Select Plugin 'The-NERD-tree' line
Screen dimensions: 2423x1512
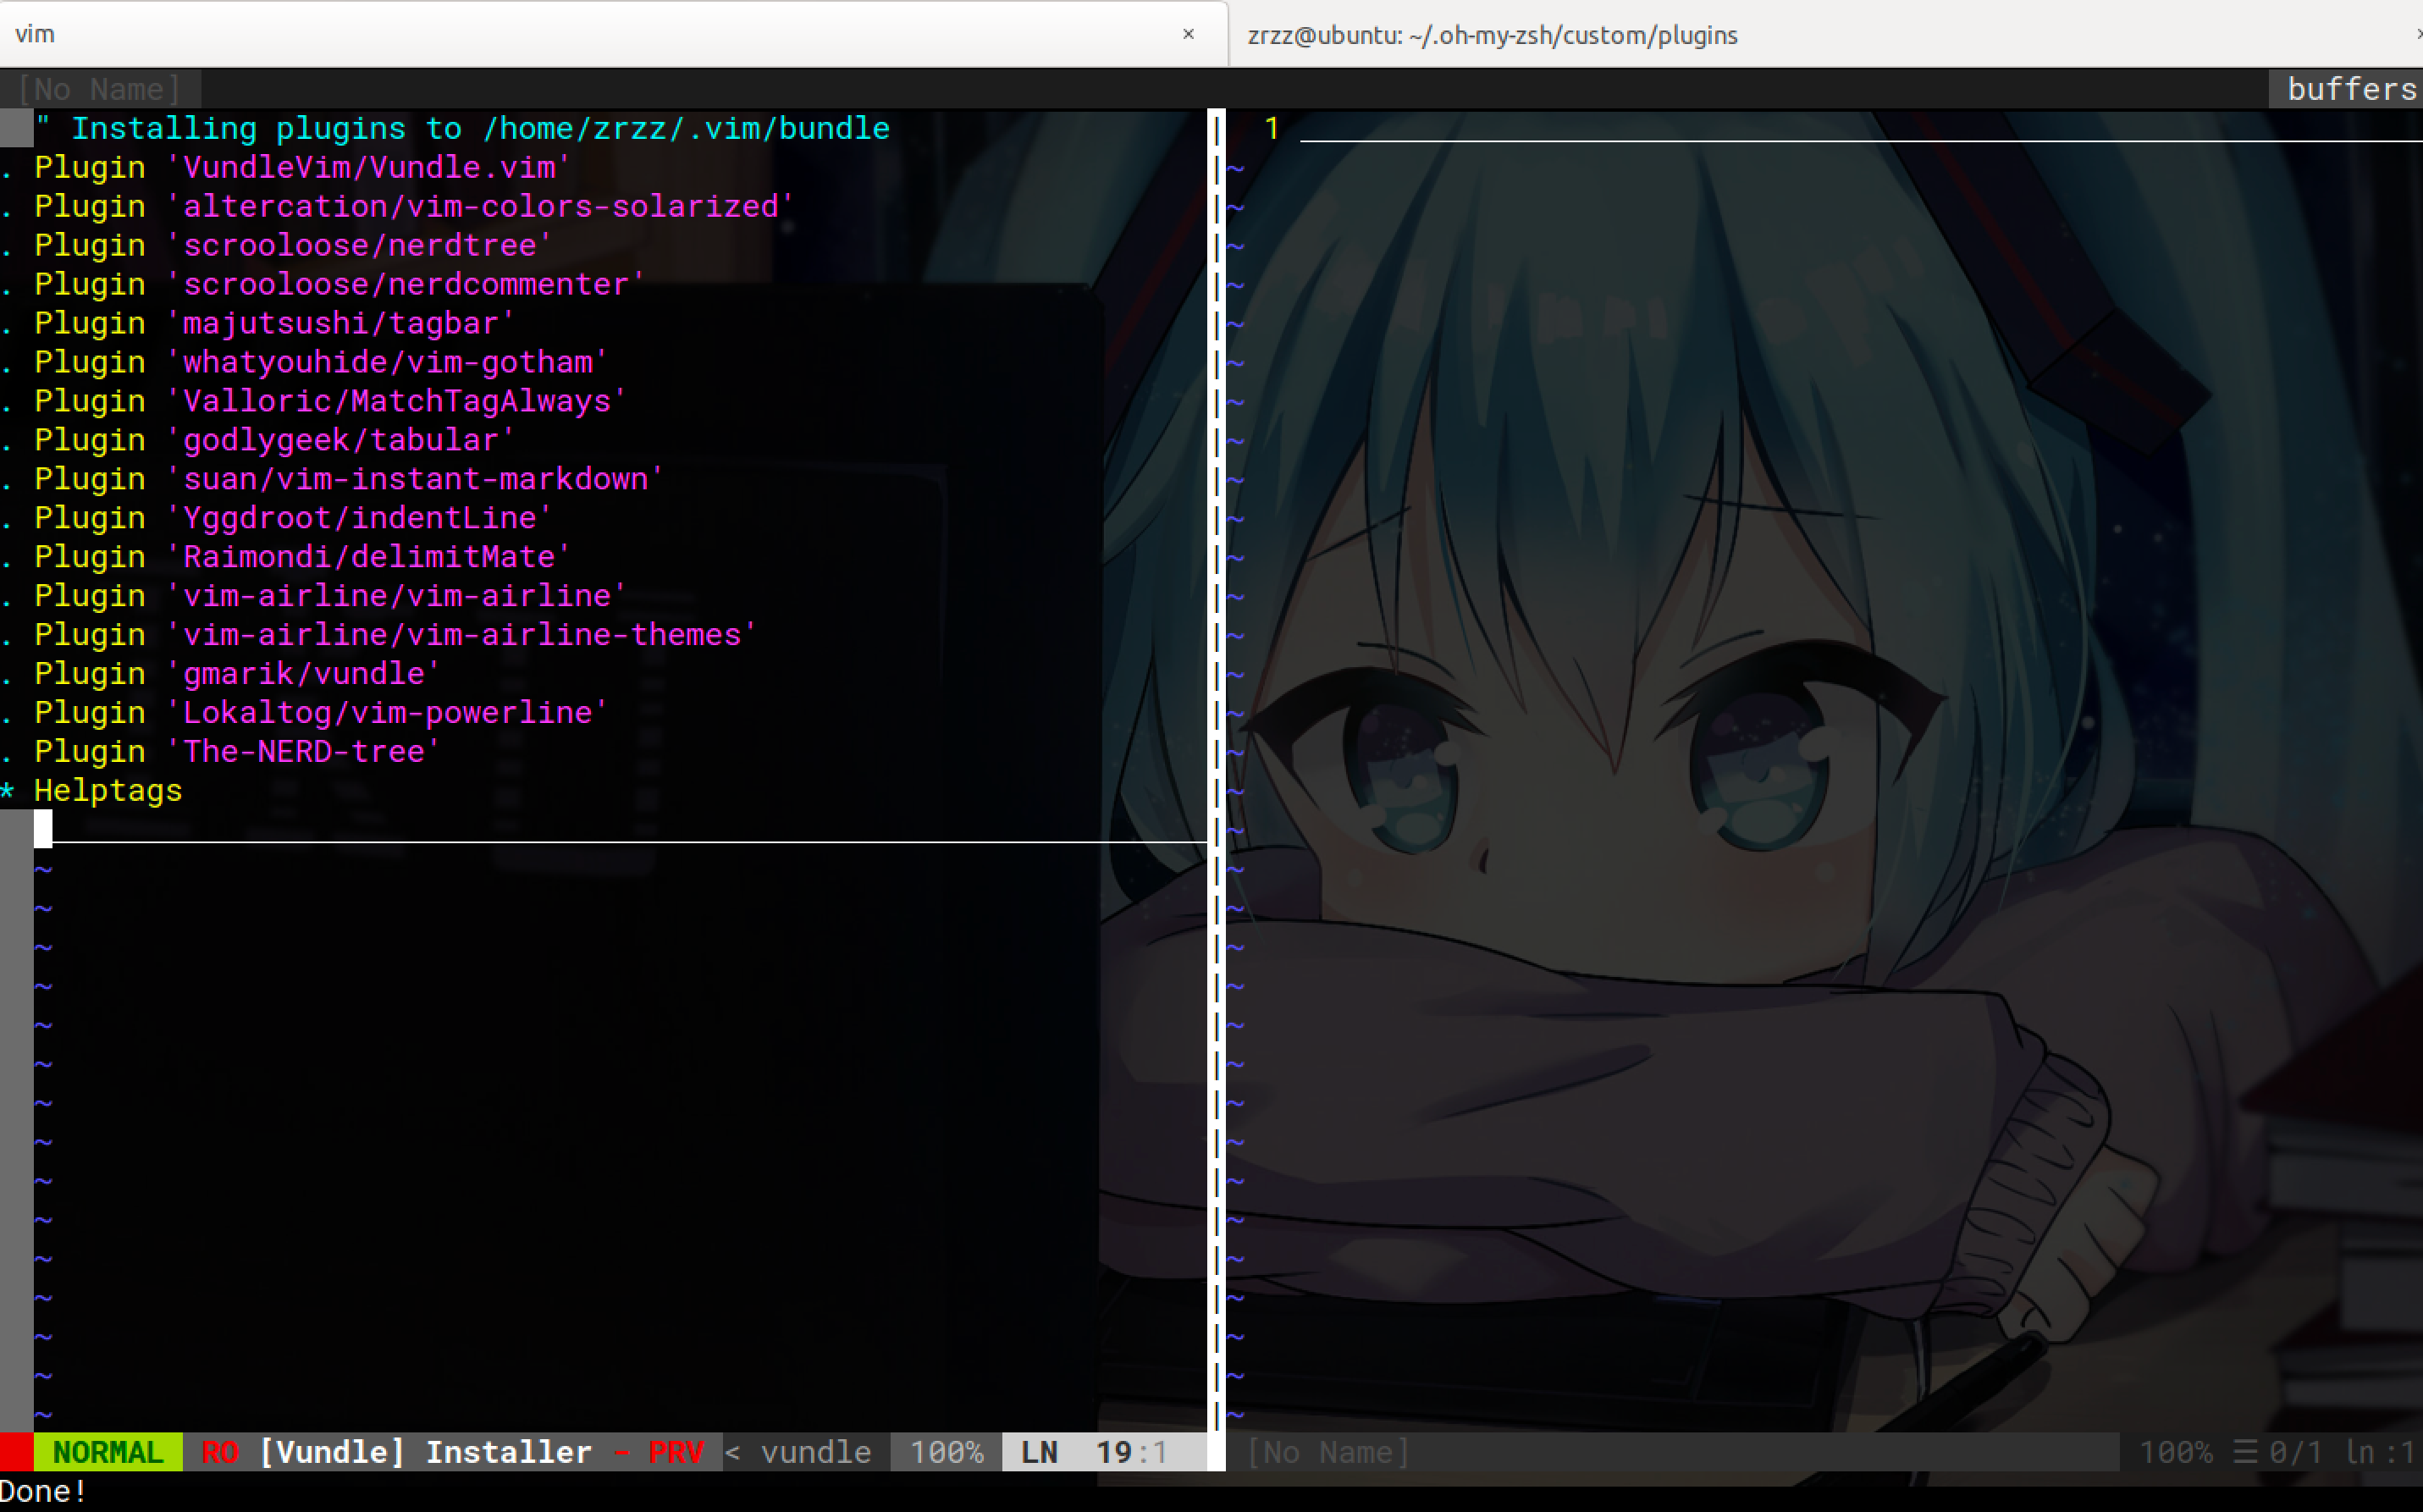tap(237, 752)
